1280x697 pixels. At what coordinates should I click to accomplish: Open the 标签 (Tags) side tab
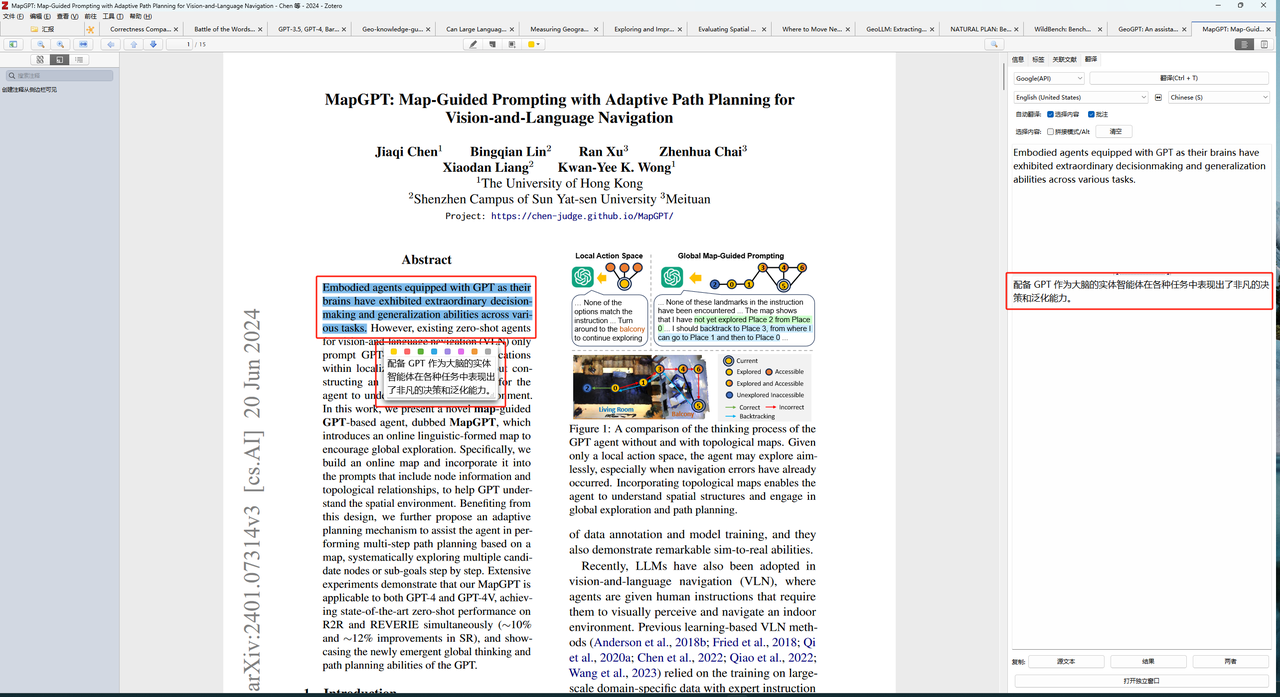(1038, 60)
